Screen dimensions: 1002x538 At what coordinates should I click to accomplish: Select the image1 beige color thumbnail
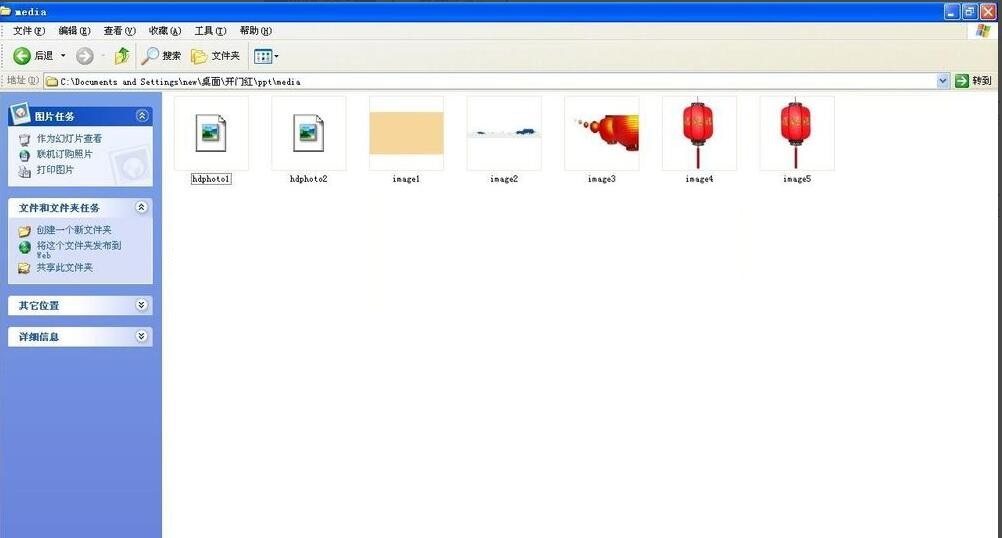(x=406, y=134)
